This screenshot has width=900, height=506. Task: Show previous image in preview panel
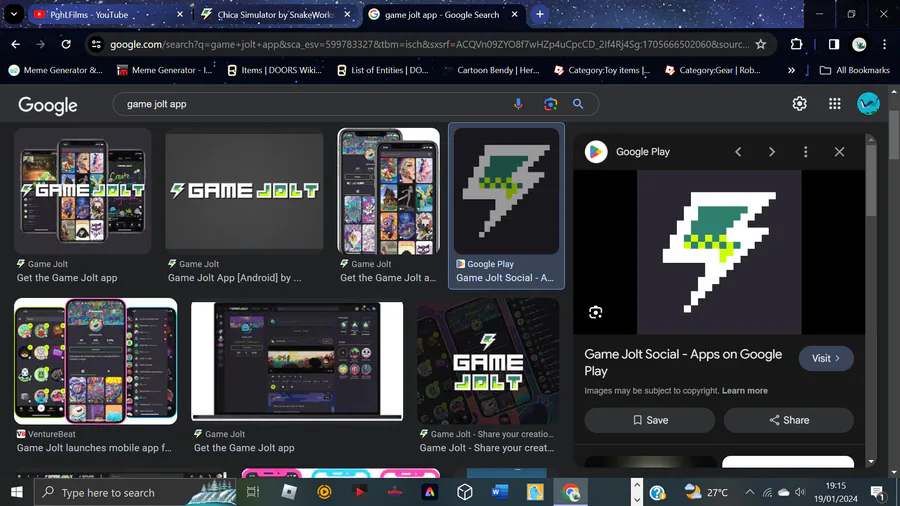point(738,152)
